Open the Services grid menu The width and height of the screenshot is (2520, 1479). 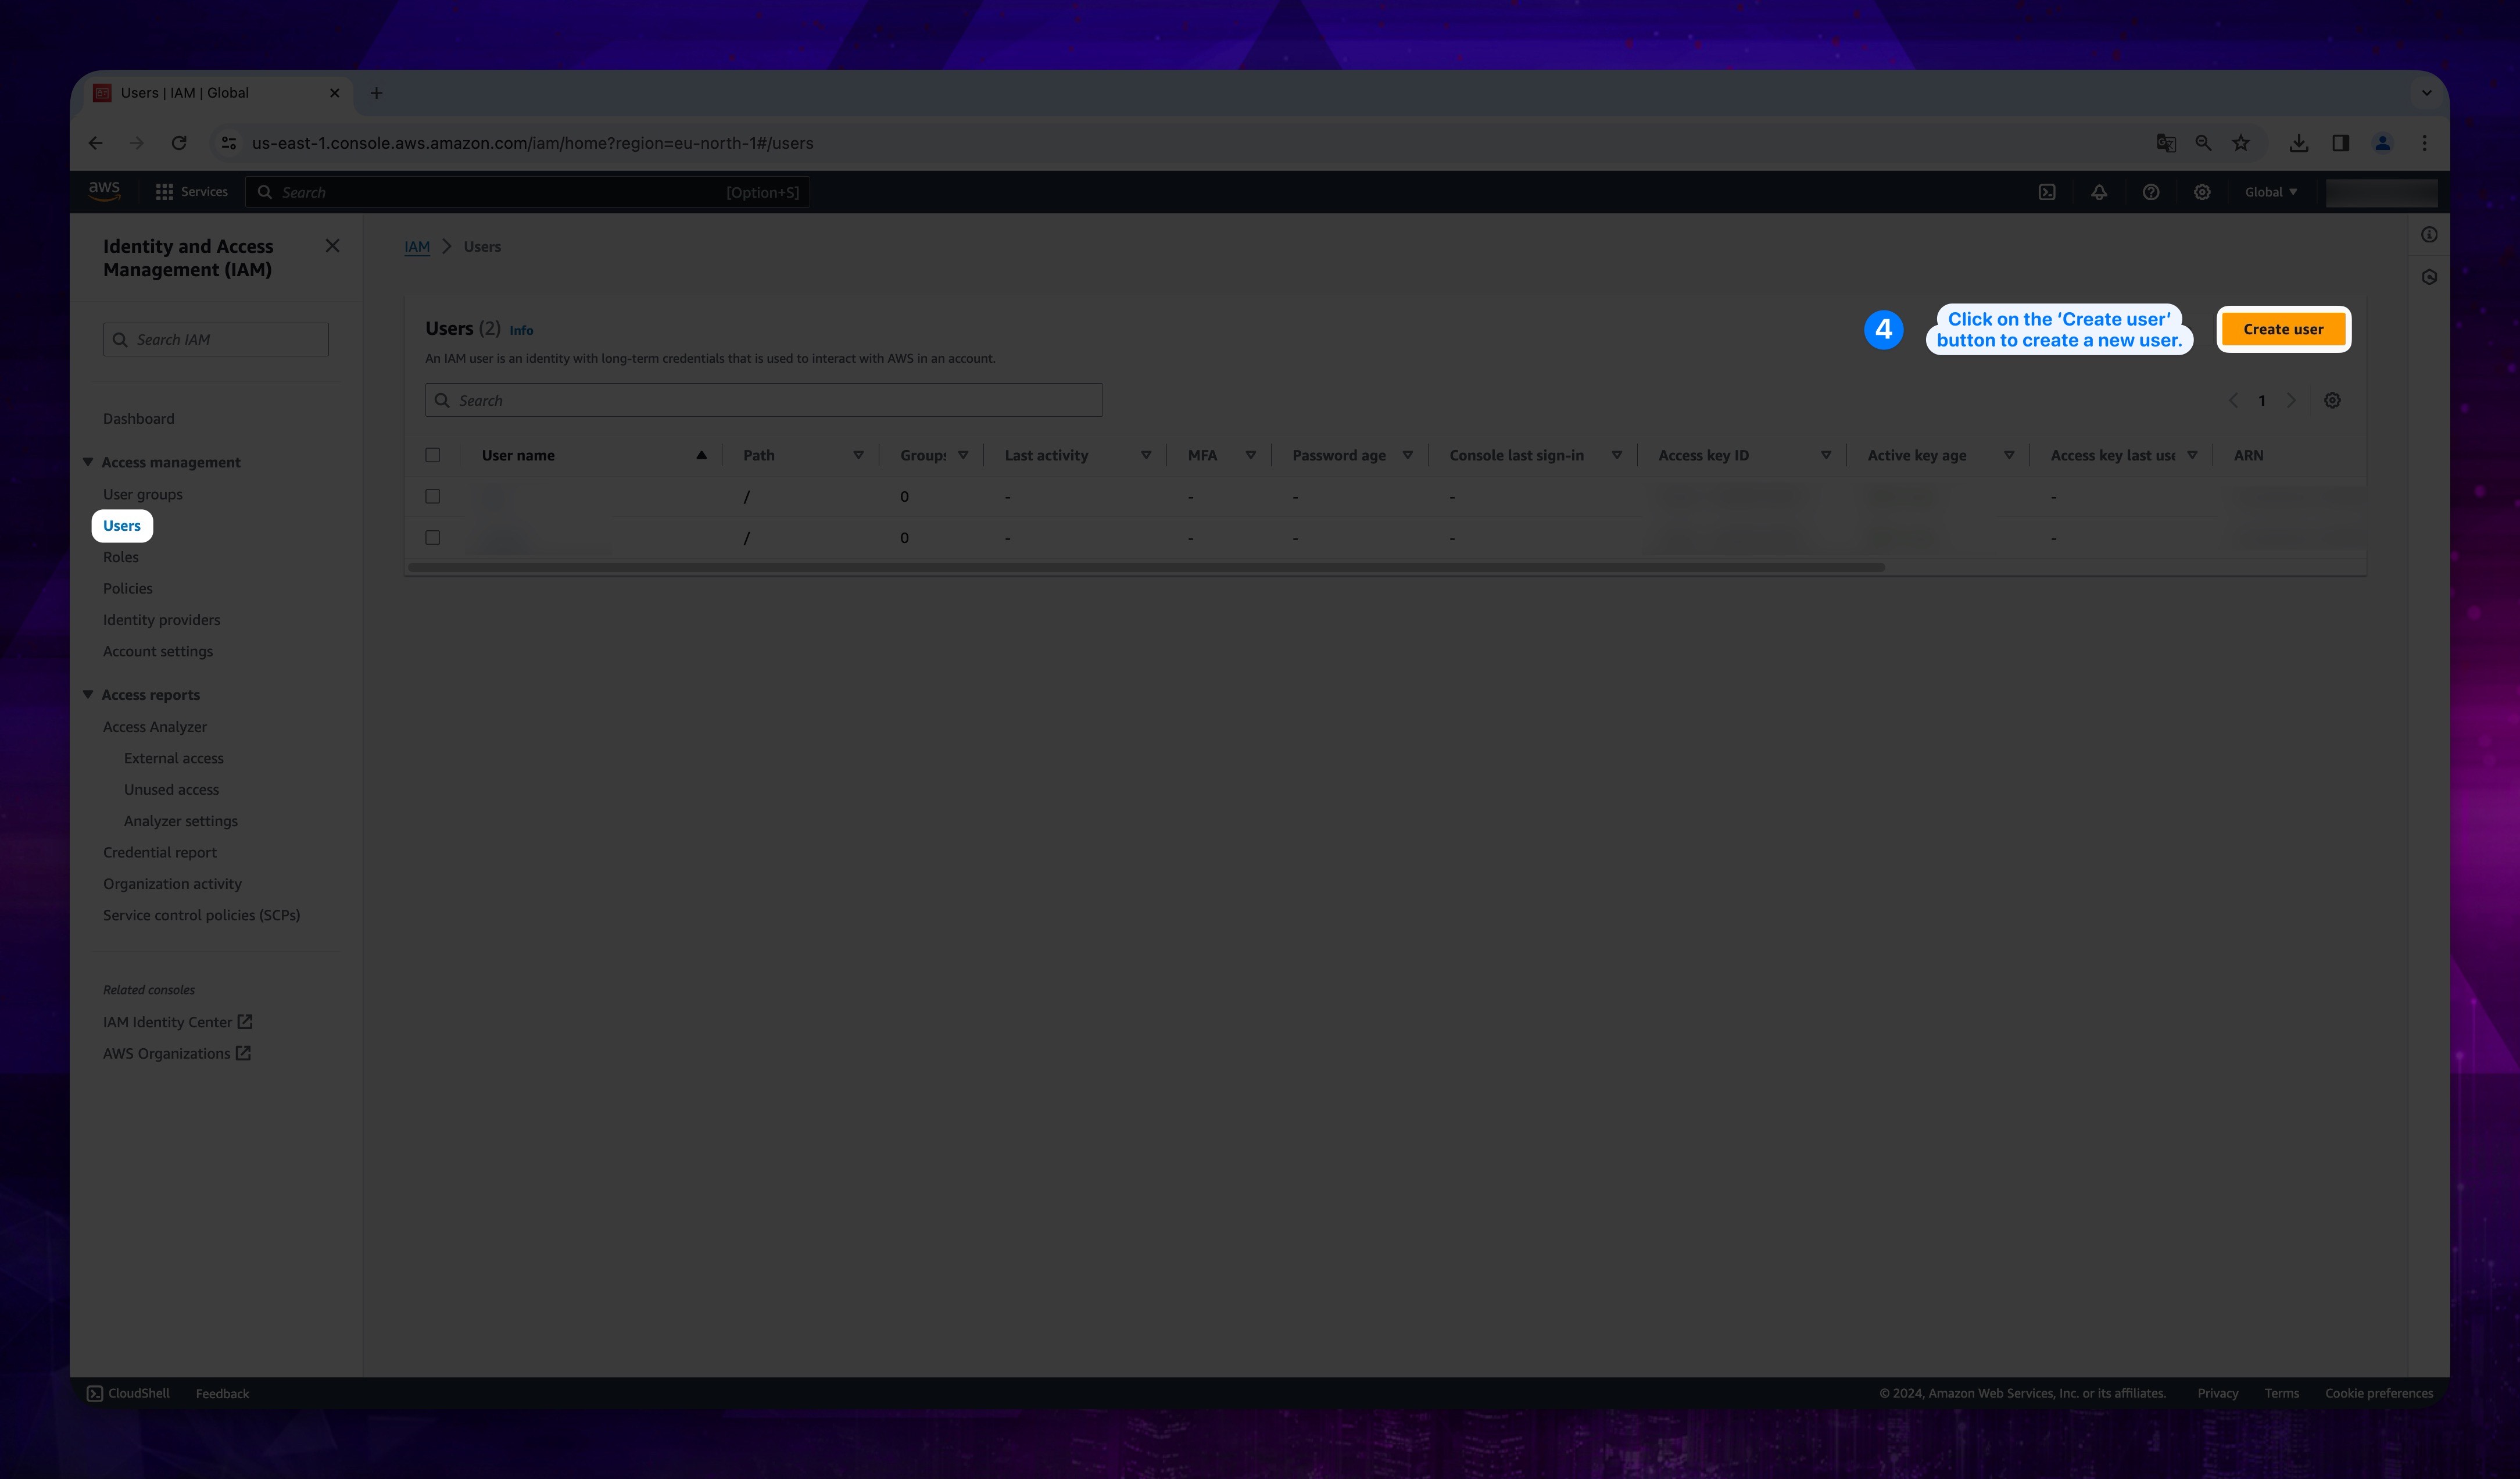[191, 192]
